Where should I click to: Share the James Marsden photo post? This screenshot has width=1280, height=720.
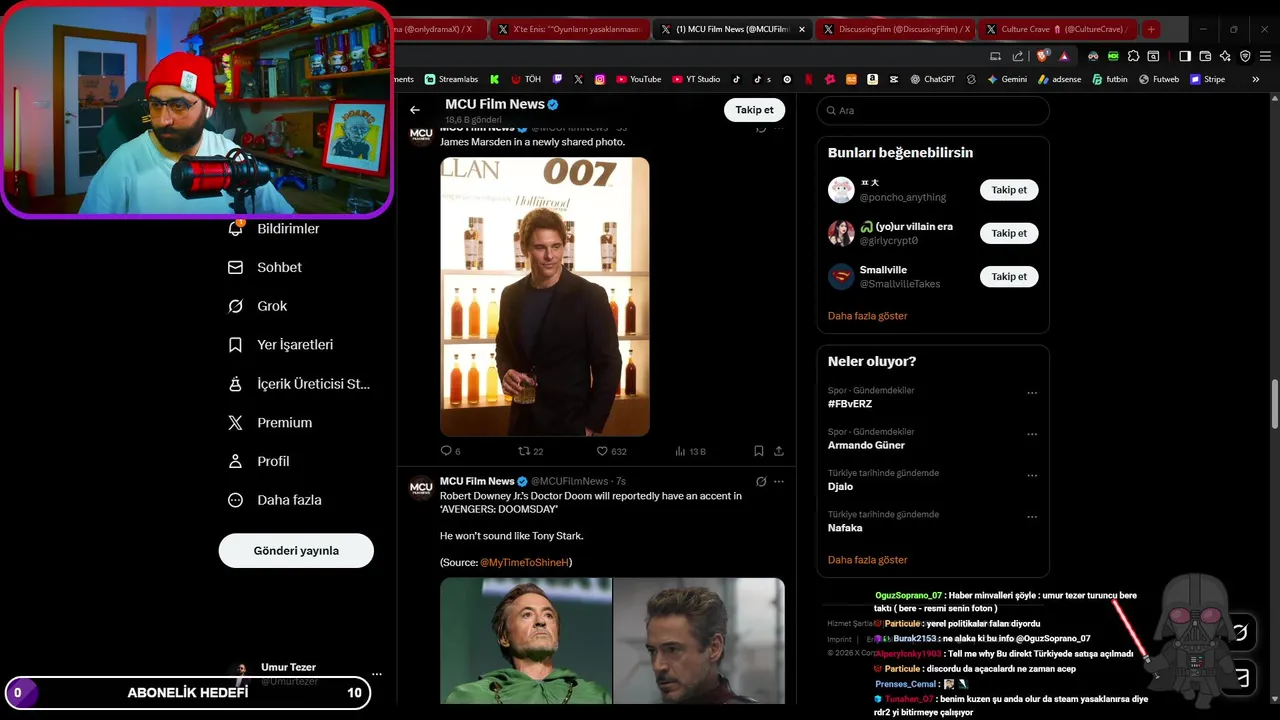[x=779, y=451]
